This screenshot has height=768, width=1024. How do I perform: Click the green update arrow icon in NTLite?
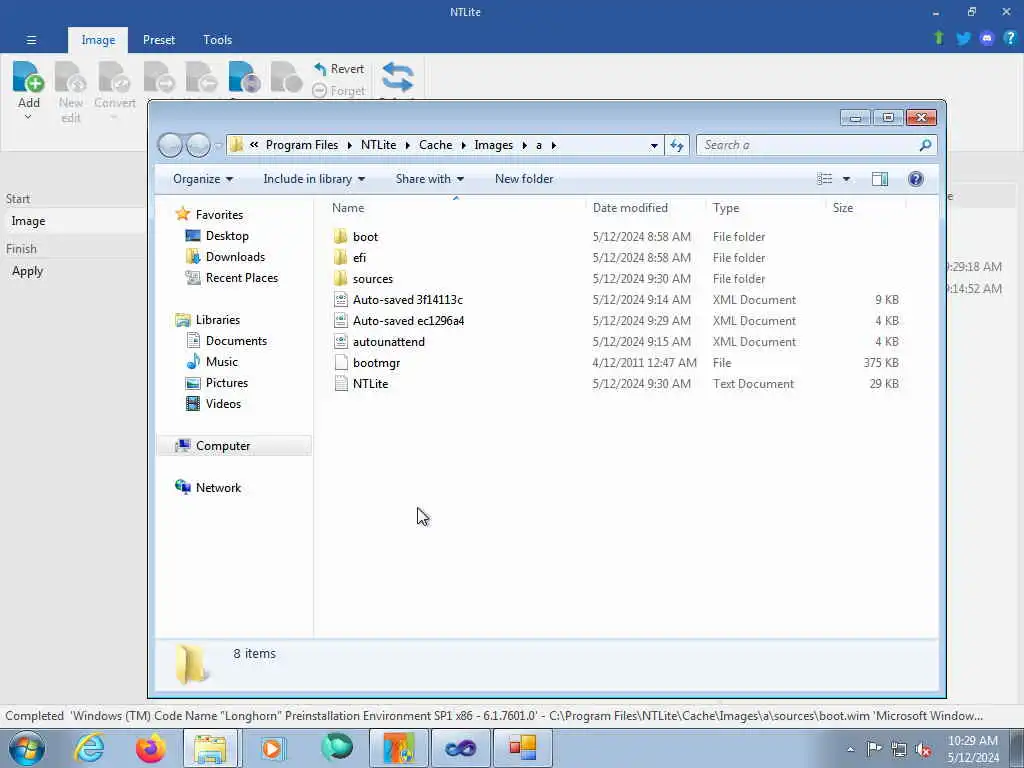(x=938, y=38)
